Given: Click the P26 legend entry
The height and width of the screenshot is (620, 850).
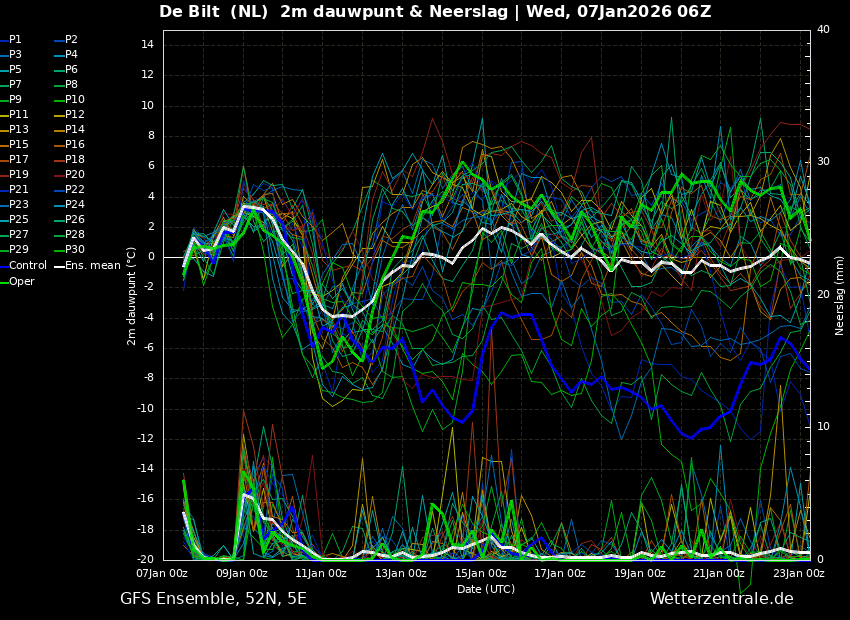Looking at the screenshot, I should (70, 219).
